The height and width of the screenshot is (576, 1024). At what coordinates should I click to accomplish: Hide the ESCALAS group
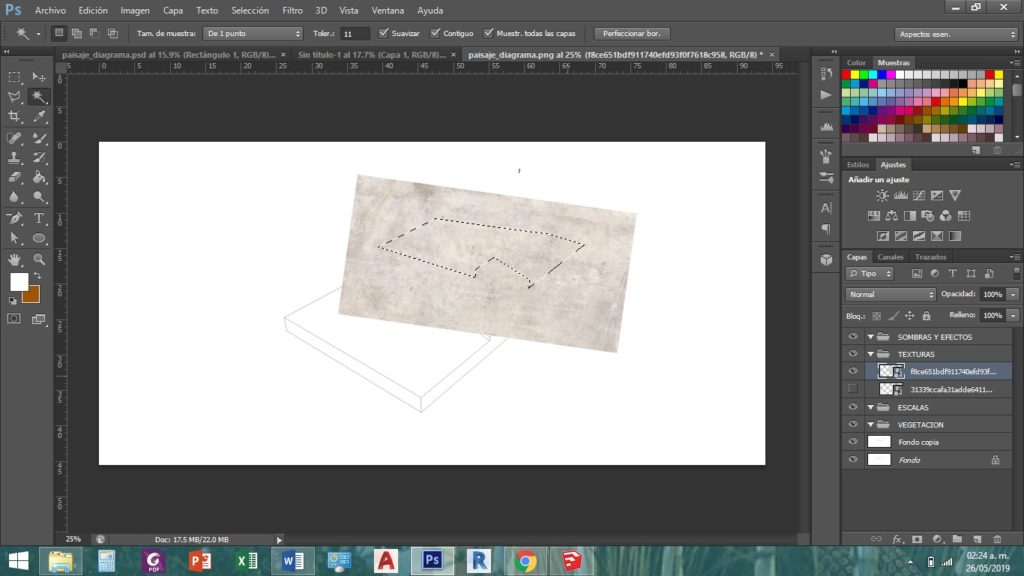pyautogui.click(x=852, y=407)
